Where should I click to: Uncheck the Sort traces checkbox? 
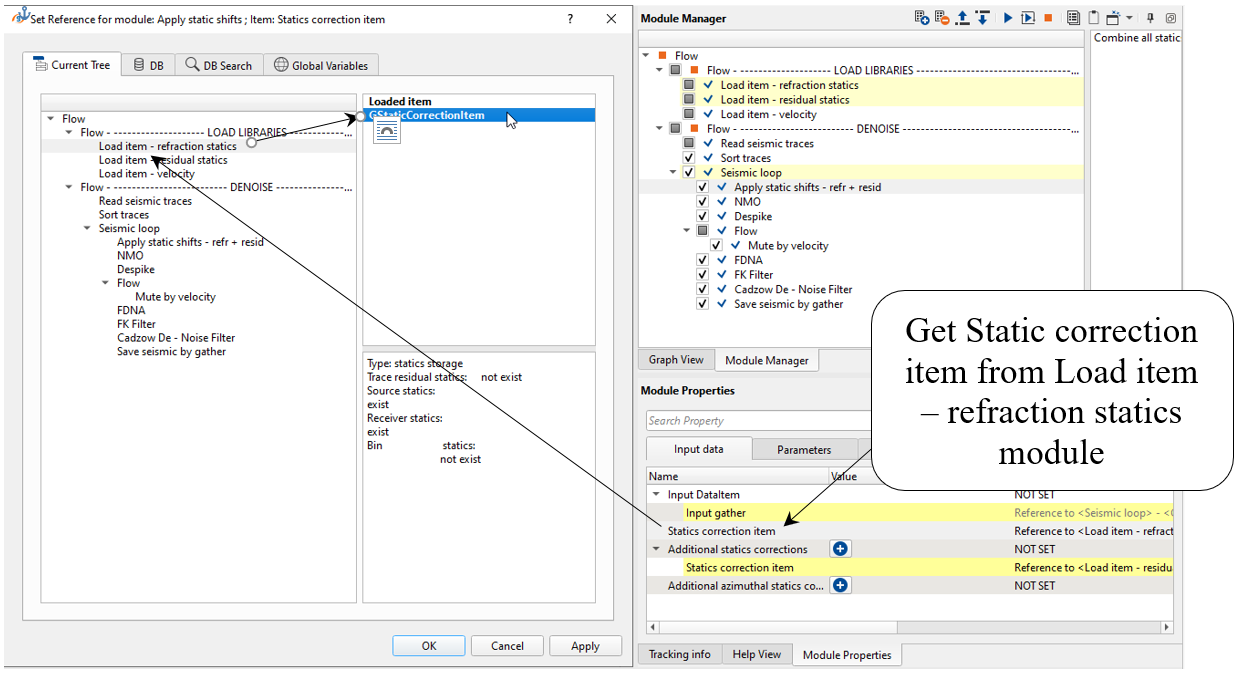(688, 158)
